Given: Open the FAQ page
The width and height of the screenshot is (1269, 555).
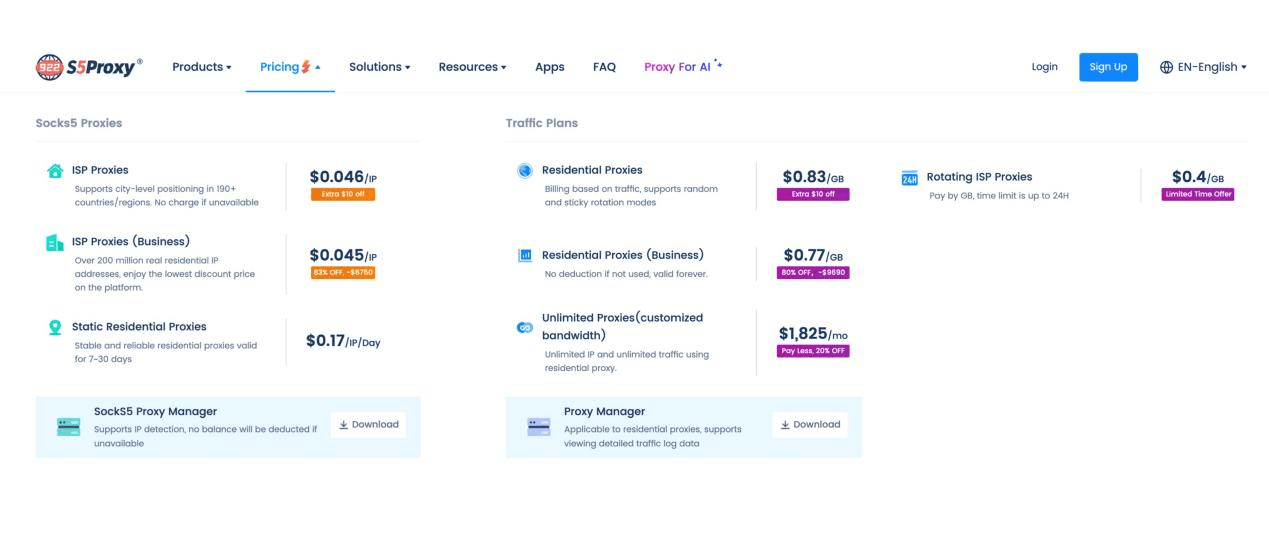Looking at the screenshot, I should (x=604, y=67).
